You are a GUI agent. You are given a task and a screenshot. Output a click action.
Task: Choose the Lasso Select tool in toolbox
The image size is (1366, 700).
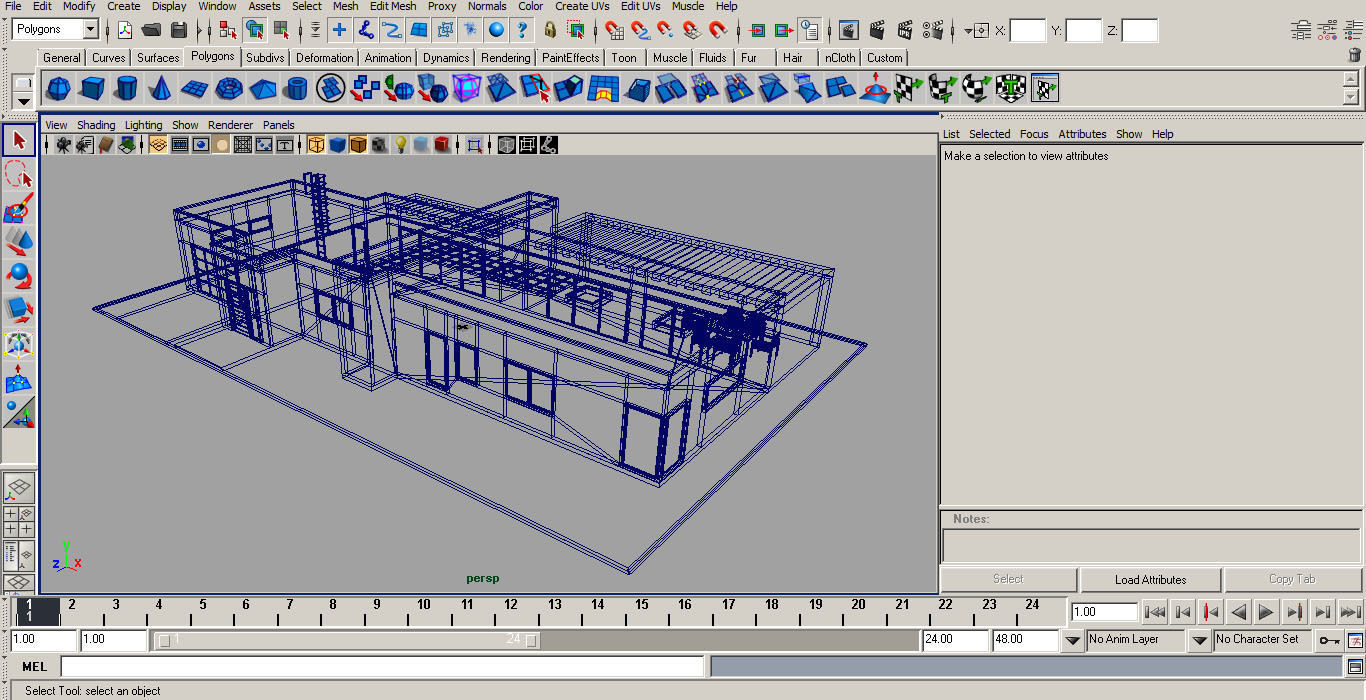coord(19,175)
